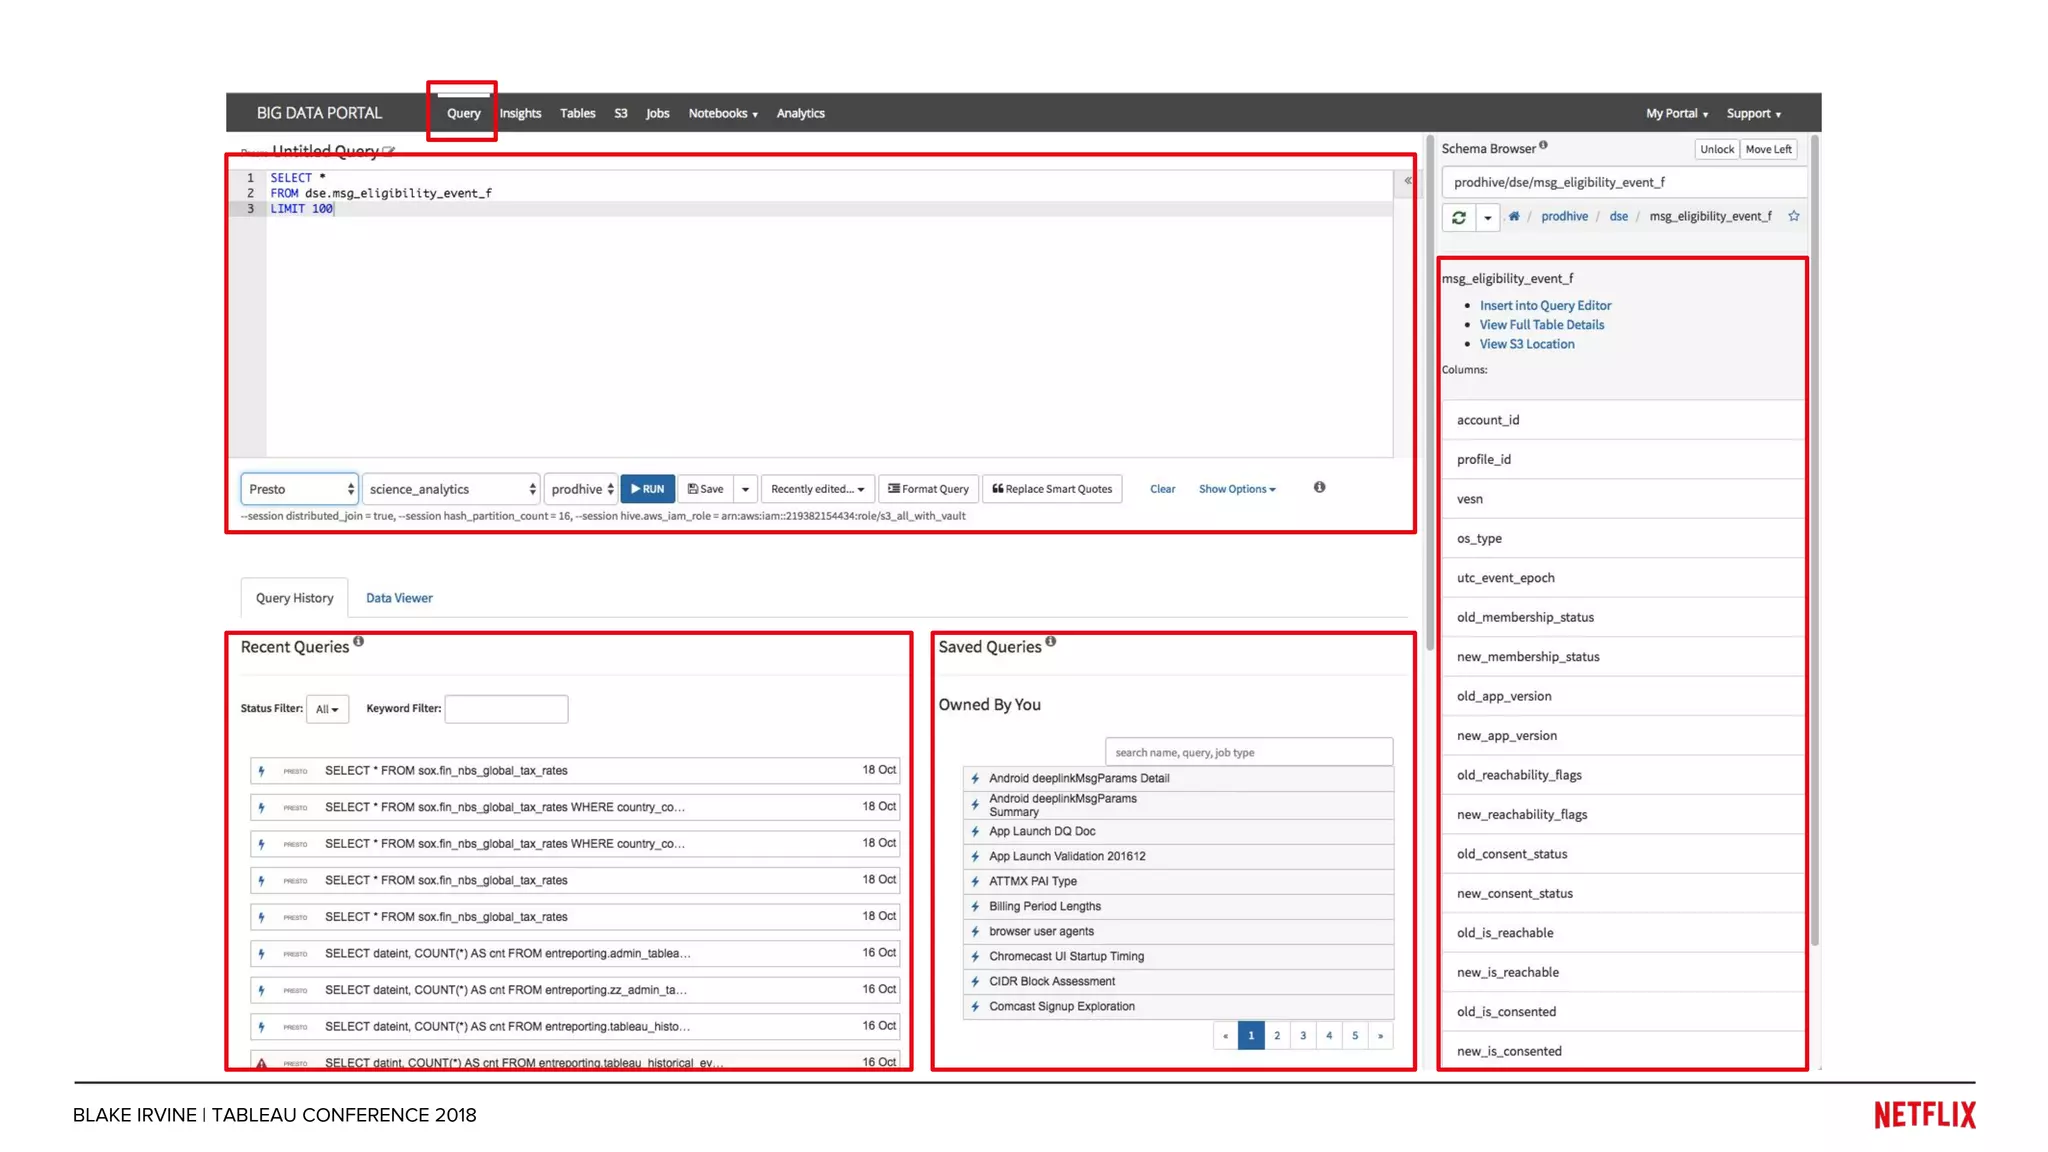The height and width of the screenshot is (1152, 2048).
Task: Open the Presto engine selector
Action: 299,489
